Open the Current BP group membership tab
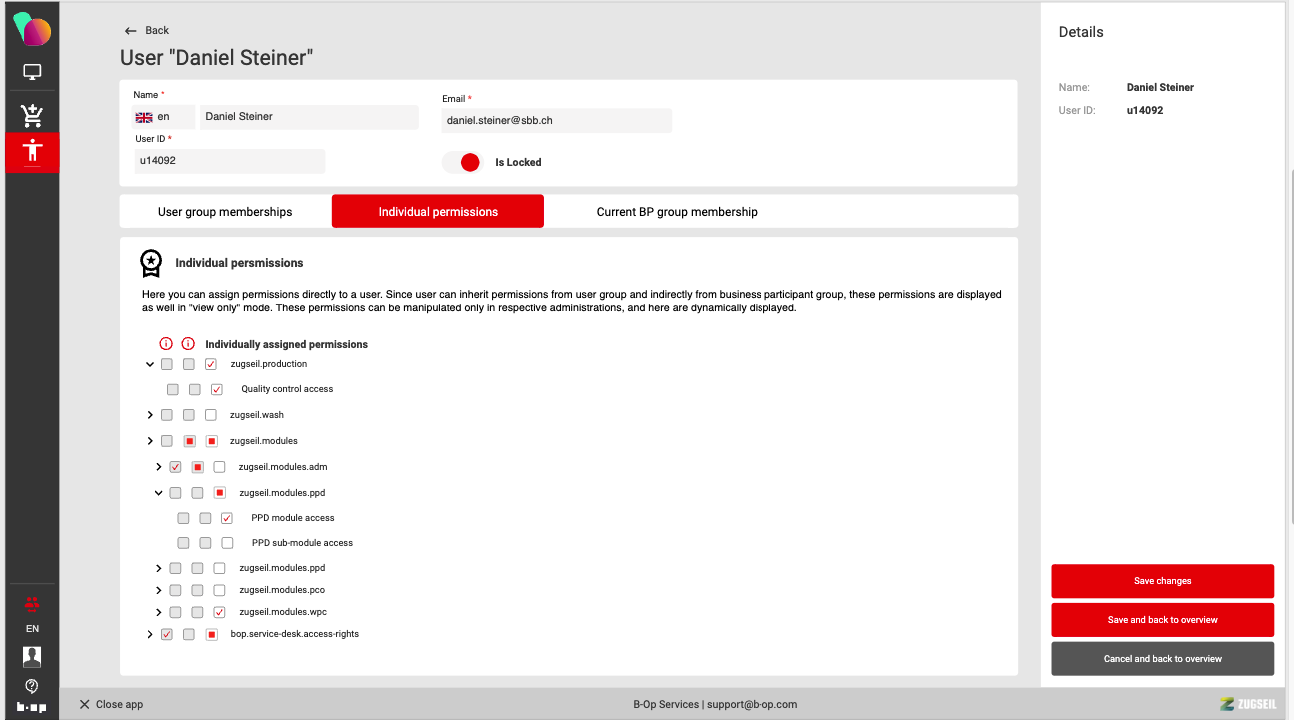The height and width of the screenshot is (720, 1294). click(677, 212)
